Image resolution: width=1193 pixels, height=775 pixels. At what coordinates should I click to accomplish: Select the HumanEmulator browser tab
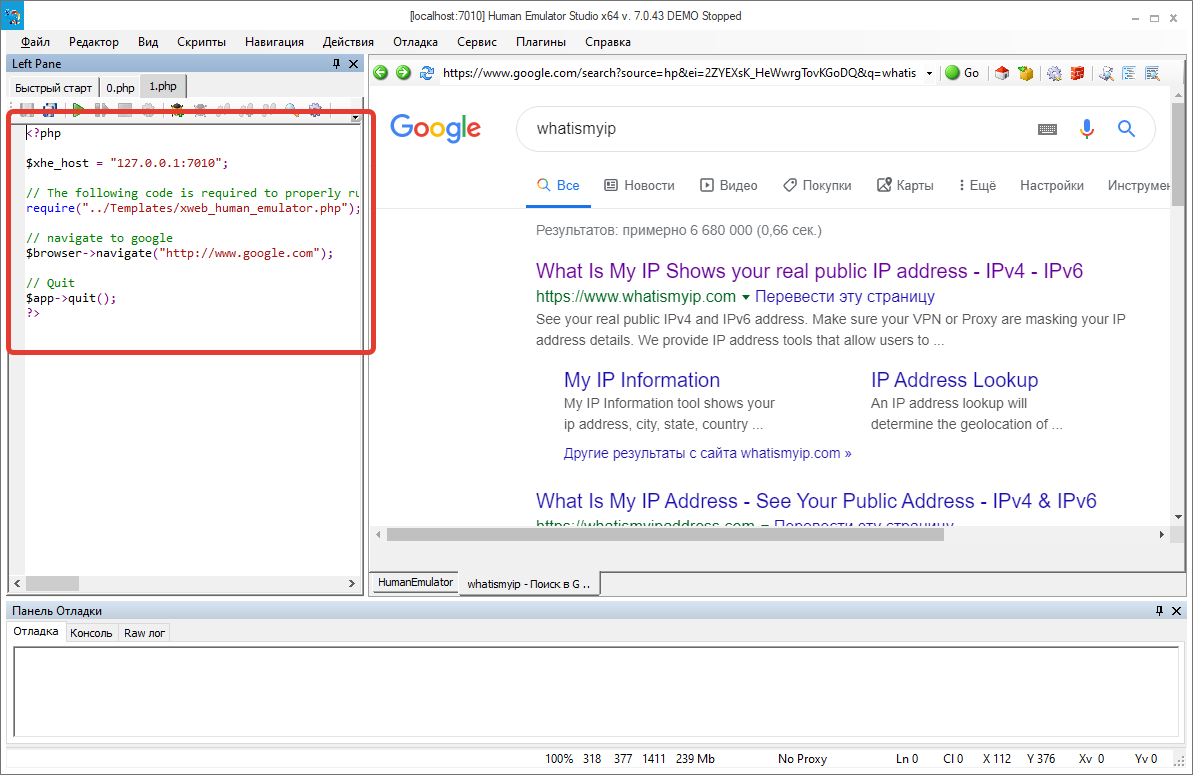(x=415, y=583)
